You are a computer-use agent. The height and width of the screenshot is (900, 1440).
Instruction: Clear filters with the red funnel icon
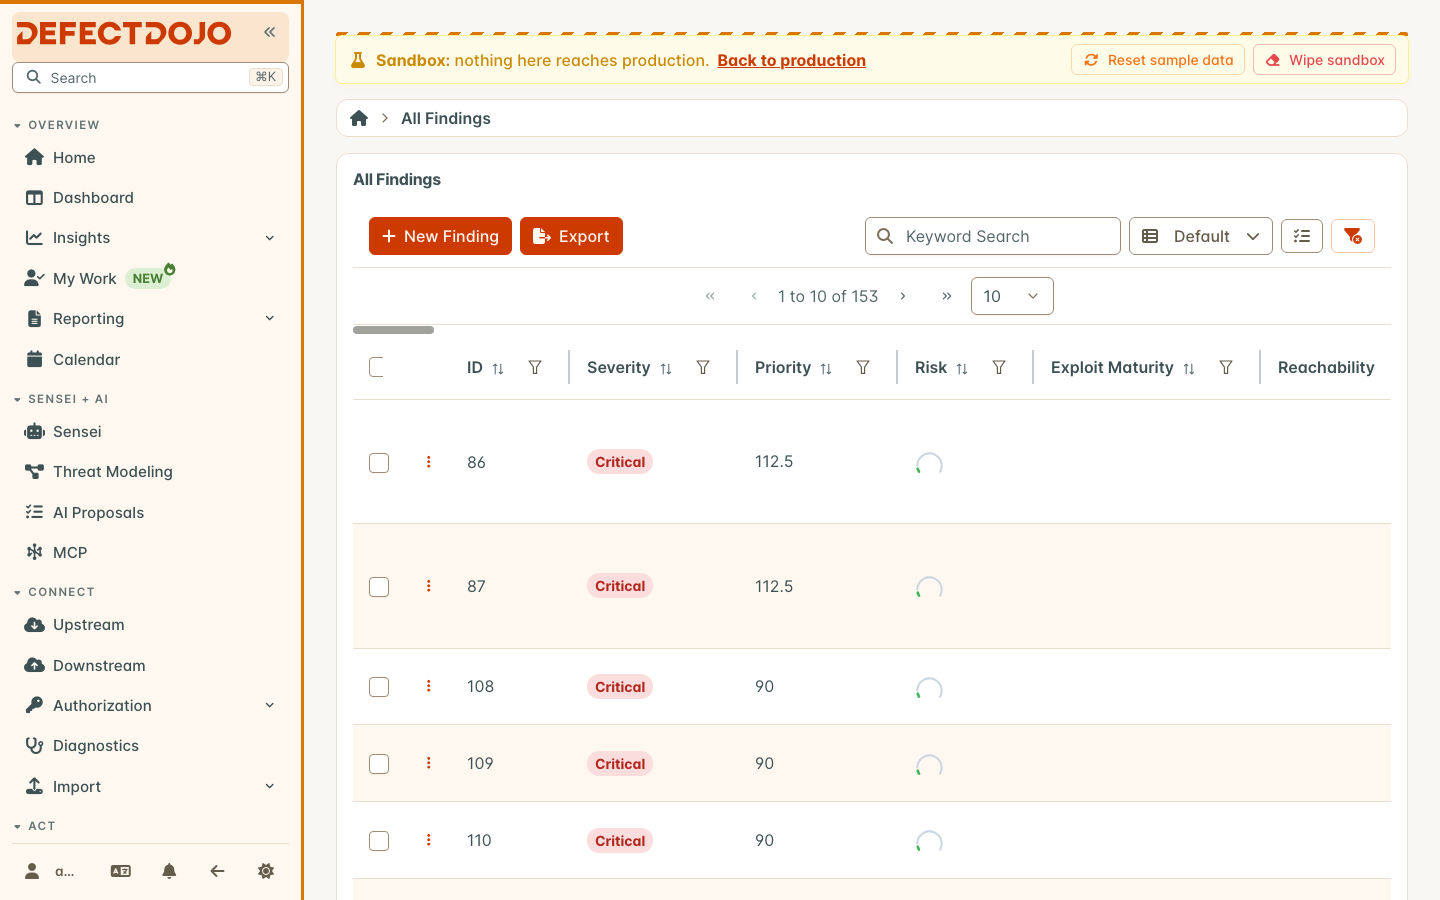[1353, 236]
